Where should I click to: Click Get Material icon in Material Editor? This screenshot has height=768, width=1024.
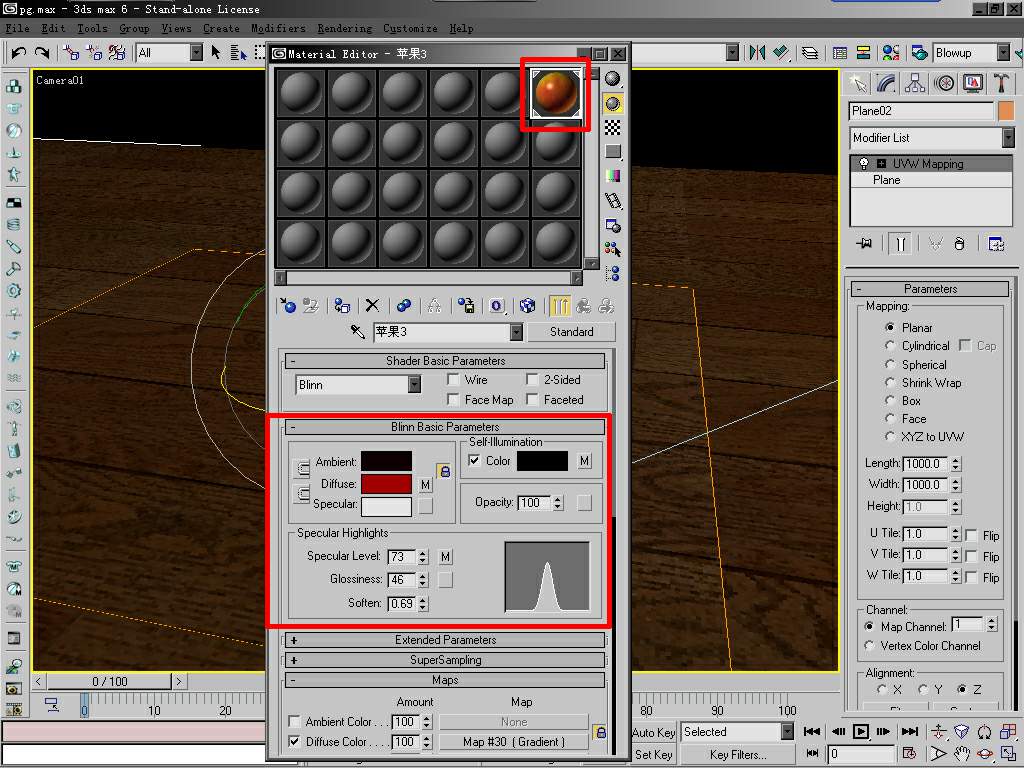[288, 306]
